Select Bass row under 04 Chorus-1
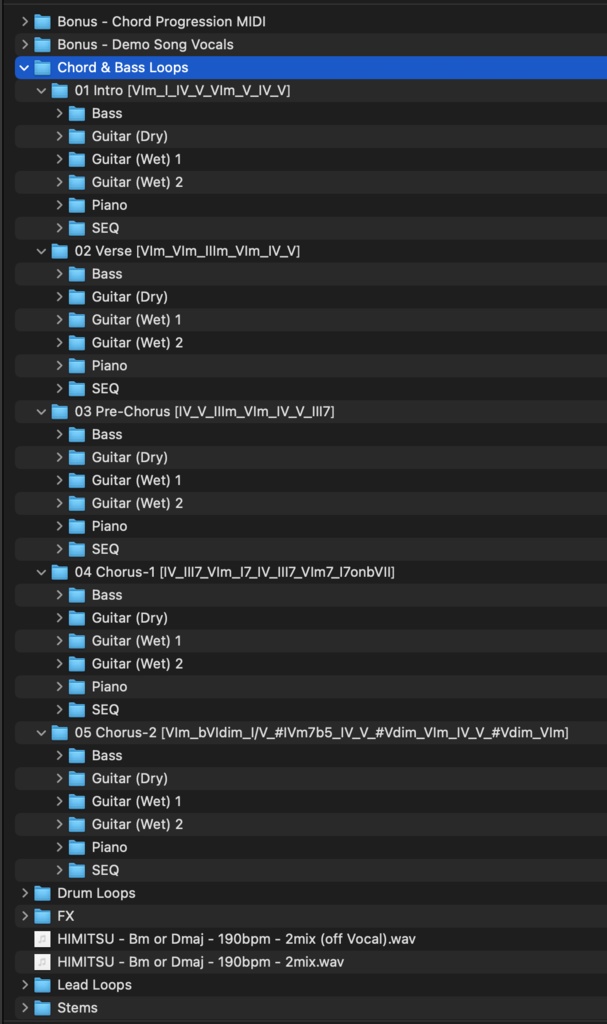This screenshot has width=607, height=1024. 311,595
